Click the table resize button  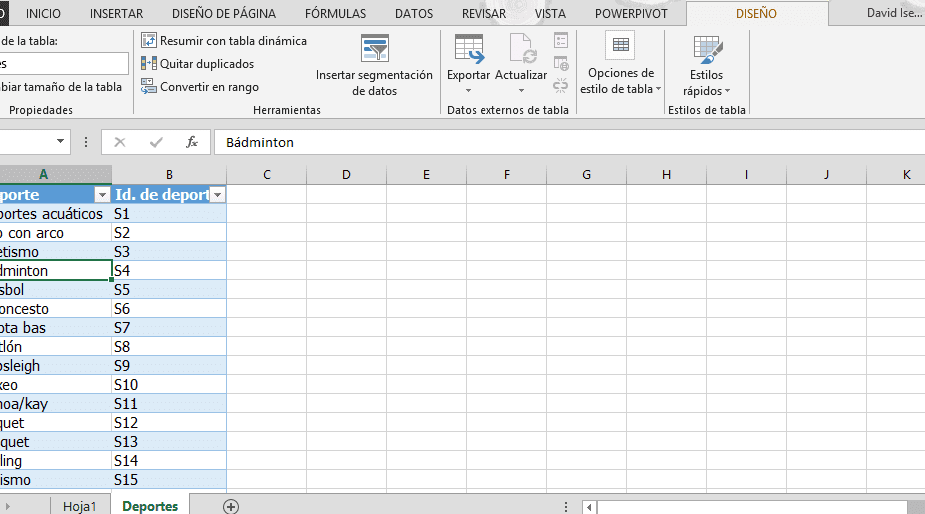(x=61, y=87)
